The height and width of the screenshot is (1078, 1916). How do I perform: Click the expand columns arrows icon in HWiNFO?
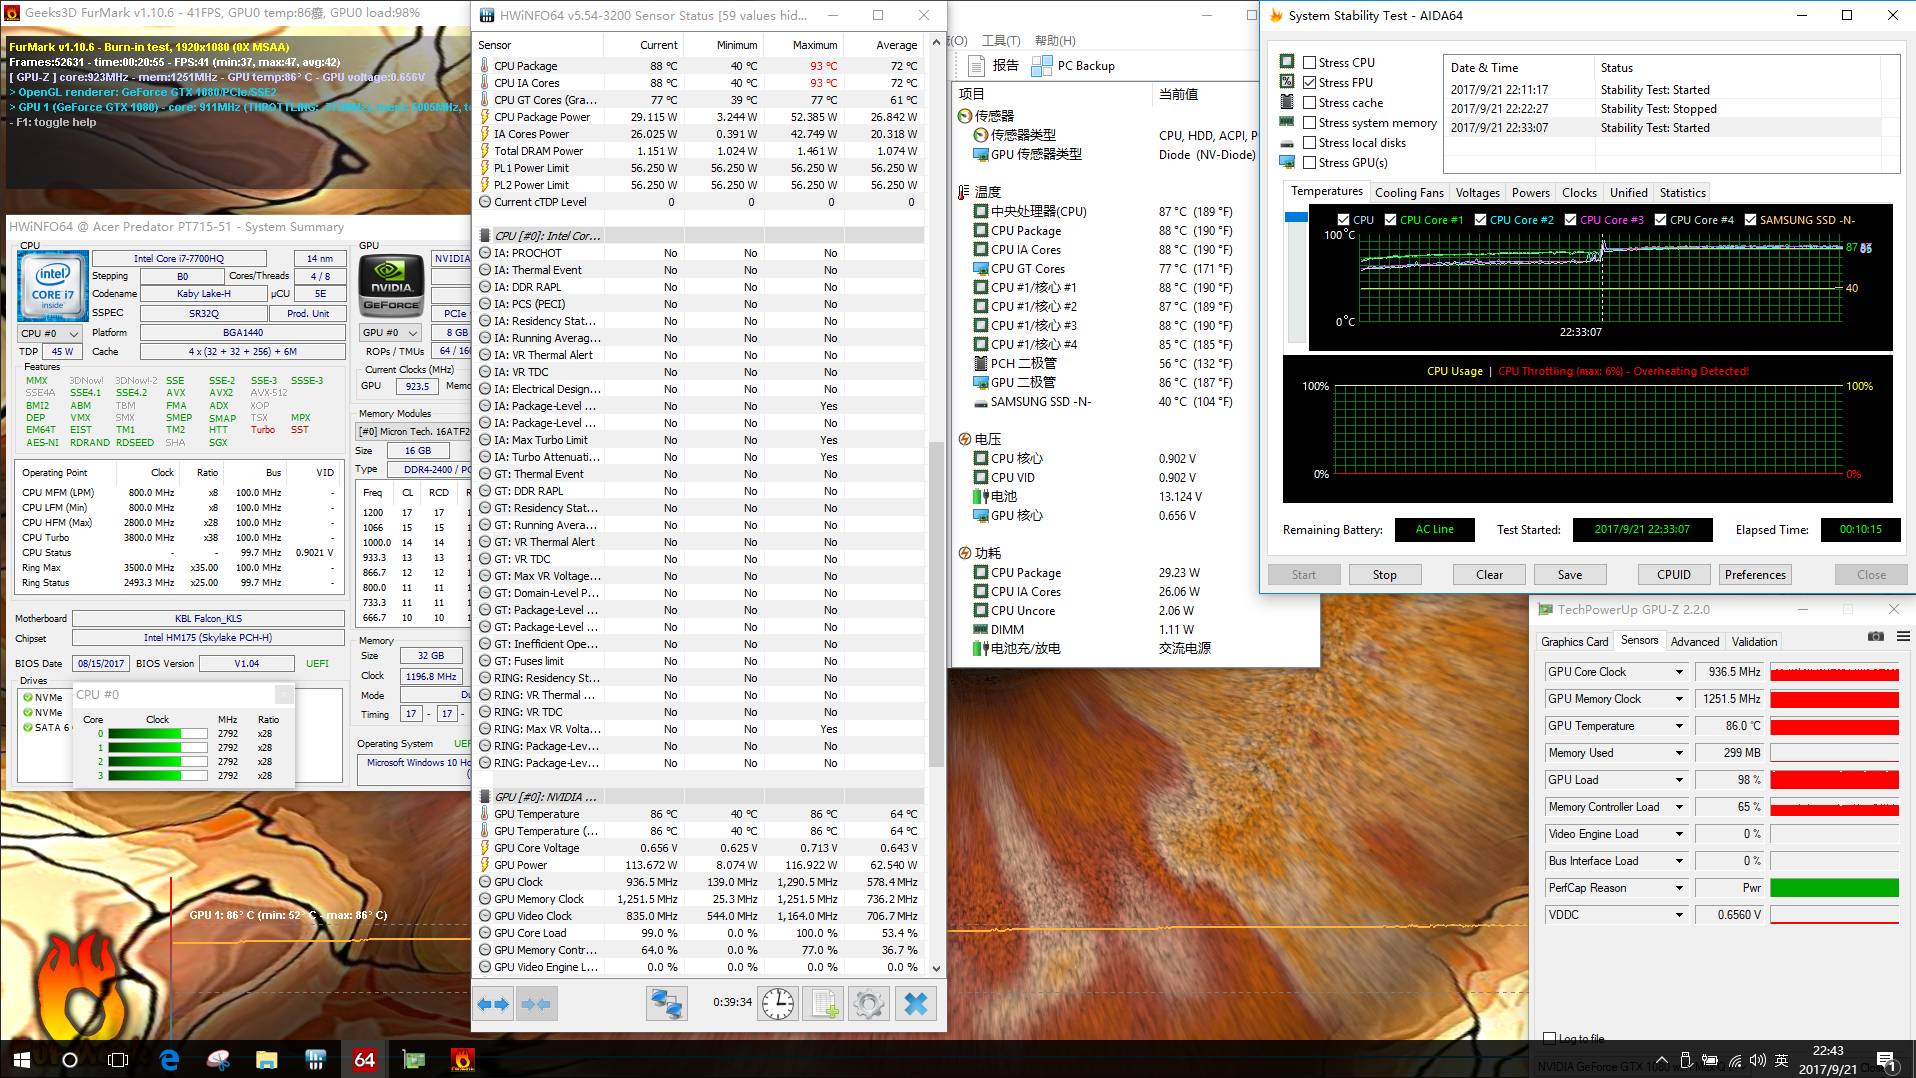[493, 1003]
